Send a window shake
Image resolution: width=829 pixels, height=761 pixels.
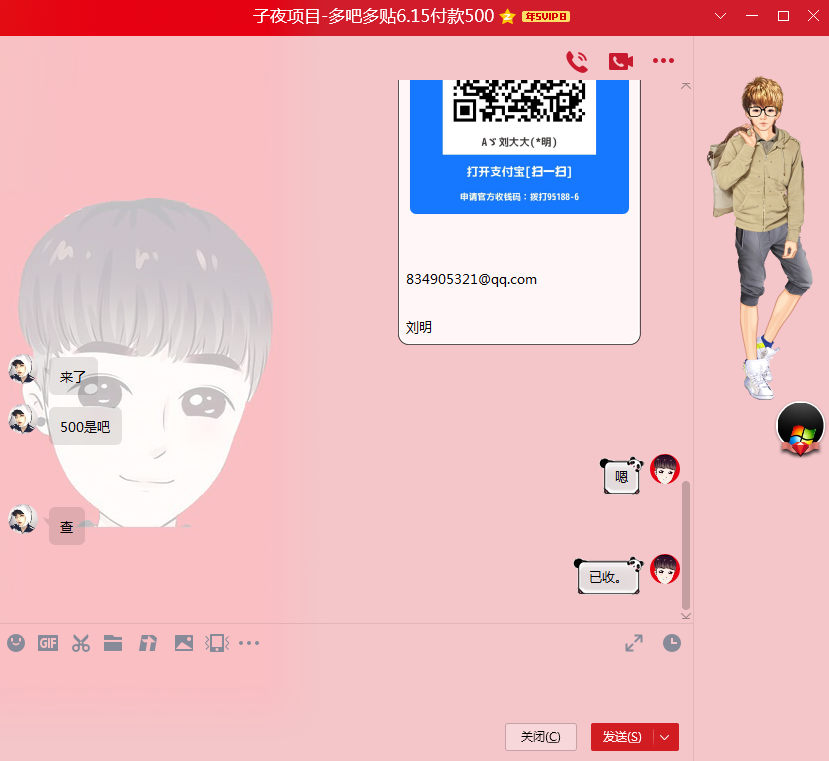217,643
